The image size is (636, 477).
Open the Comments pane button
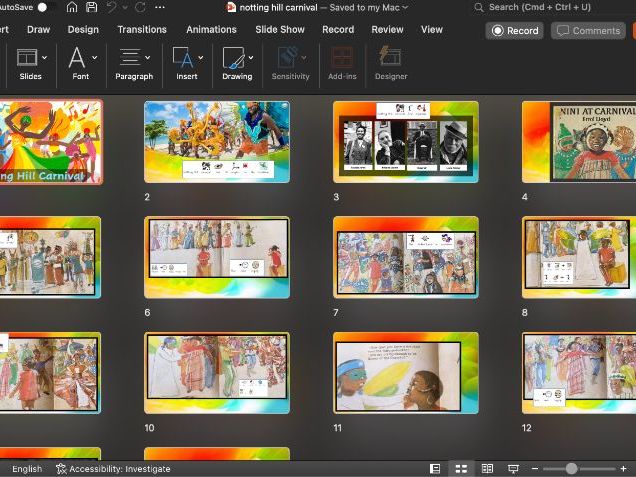(588, 30)
